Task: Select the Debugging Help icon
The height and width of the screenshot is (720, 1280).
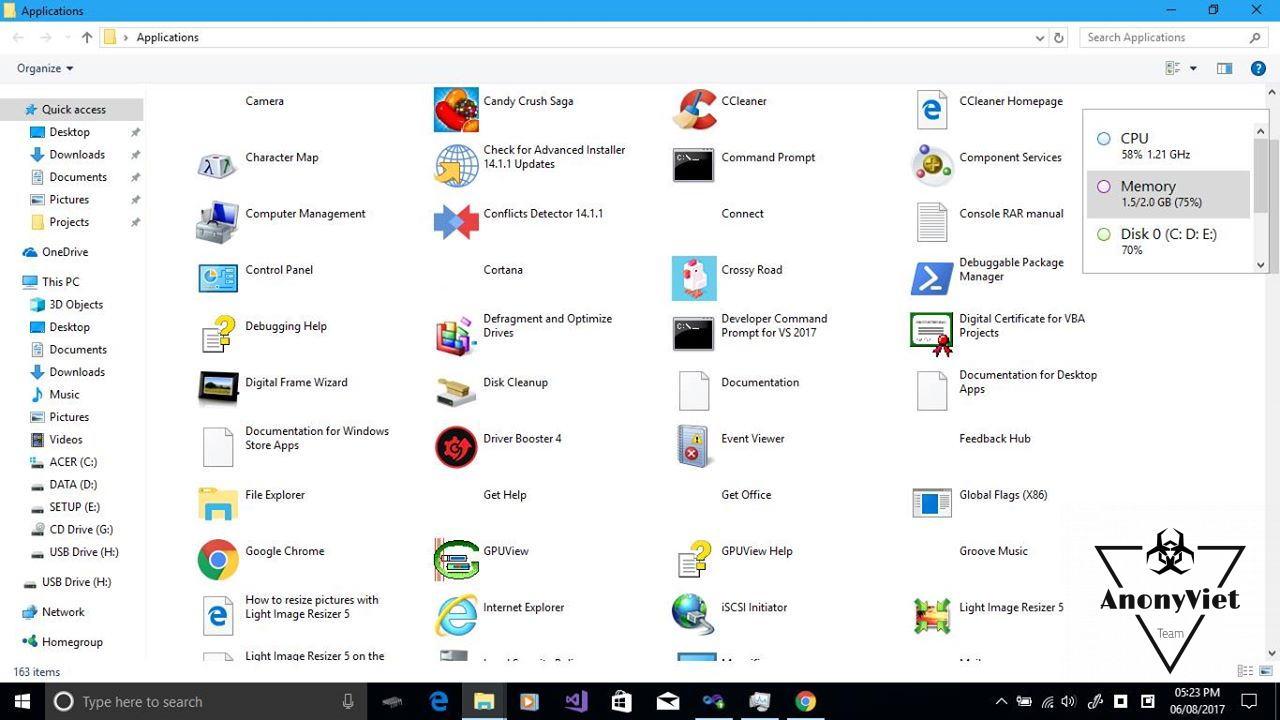Action: 217,334
